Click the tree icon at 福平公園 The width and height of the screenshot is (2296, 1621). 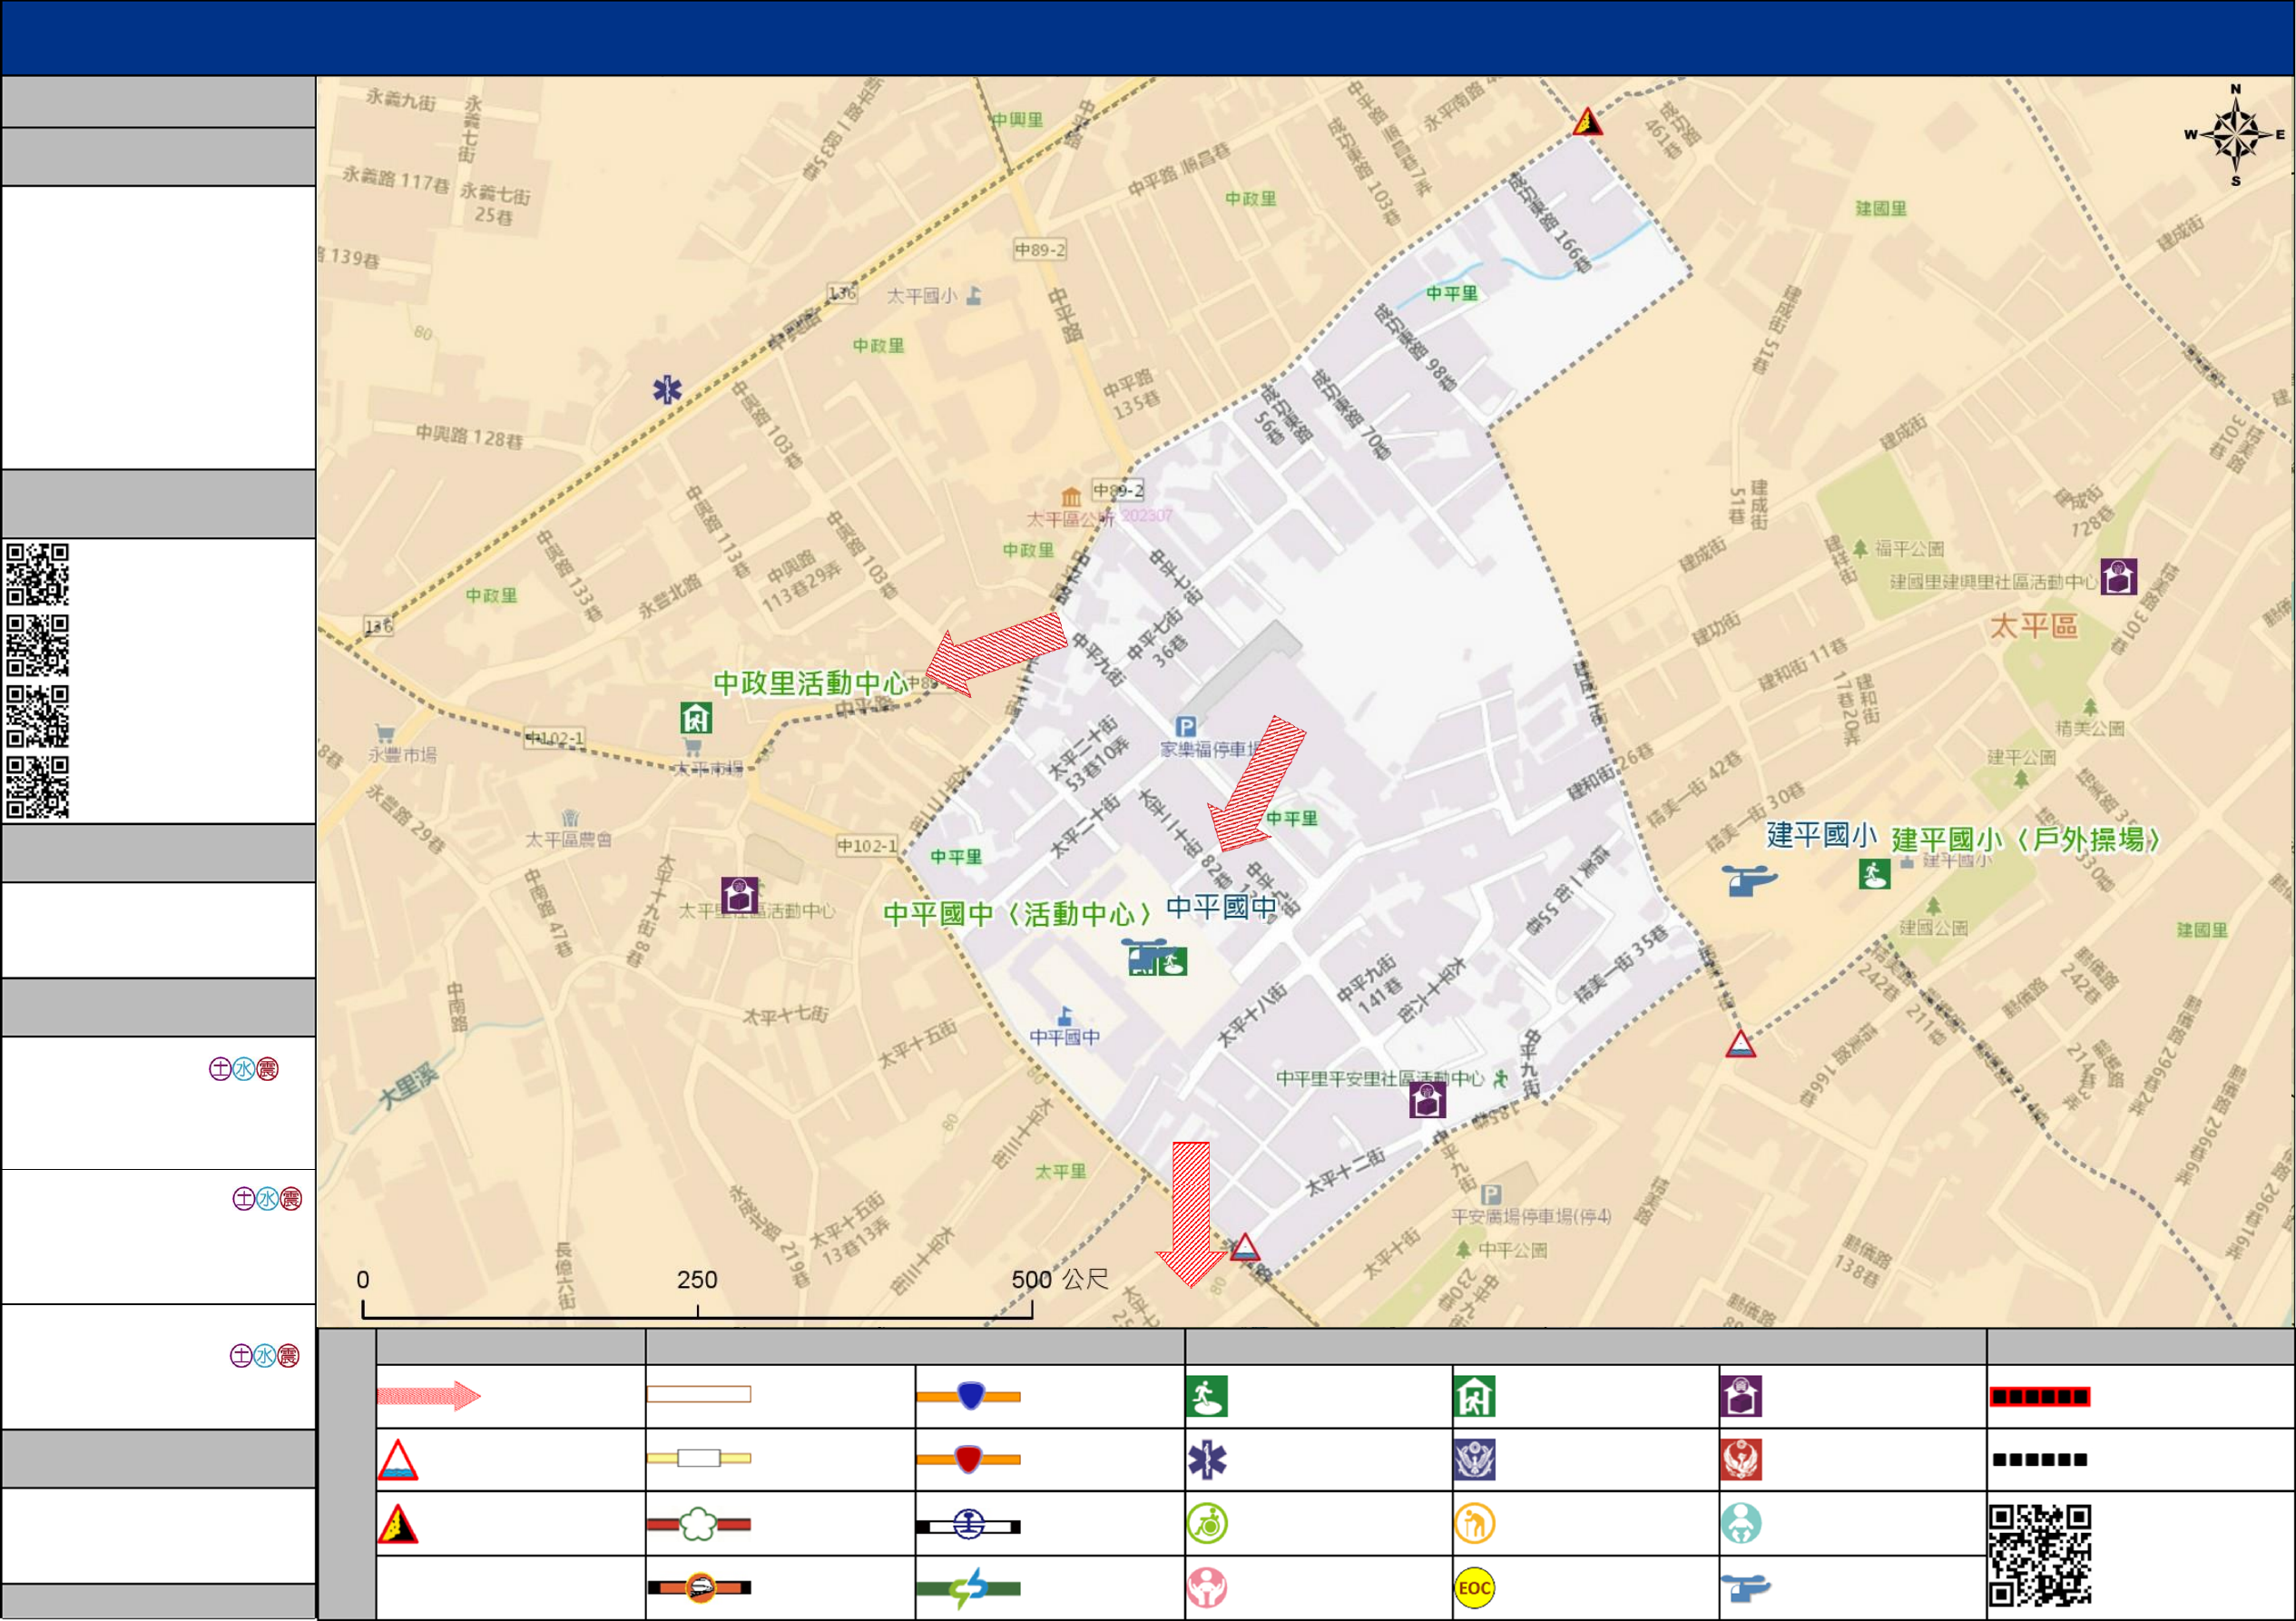1860,548
